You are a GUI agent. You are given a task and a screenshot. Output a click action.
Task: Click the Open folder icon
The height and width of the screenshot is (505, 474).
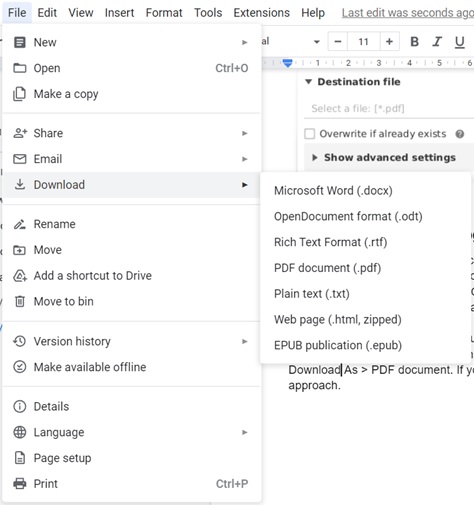[x=20, y=68]
